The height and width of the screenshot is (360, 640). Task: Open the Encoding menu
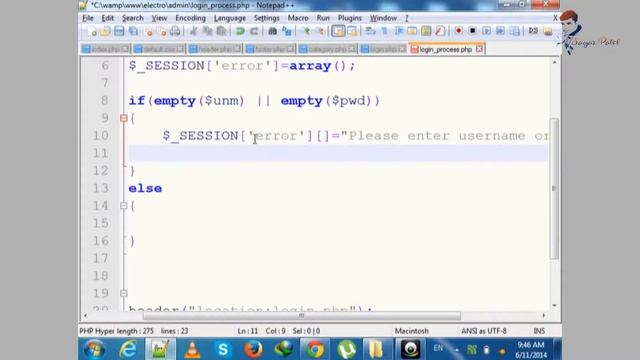[190, 18]
